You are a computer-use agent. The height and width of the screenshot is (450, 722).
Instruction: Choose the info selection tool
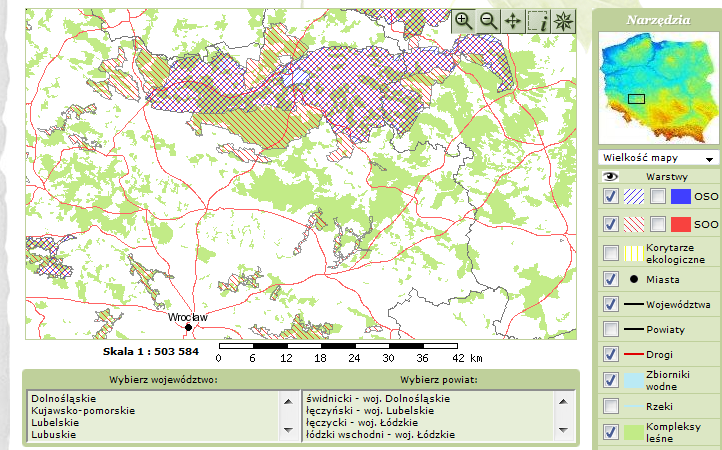click(538, 21)
